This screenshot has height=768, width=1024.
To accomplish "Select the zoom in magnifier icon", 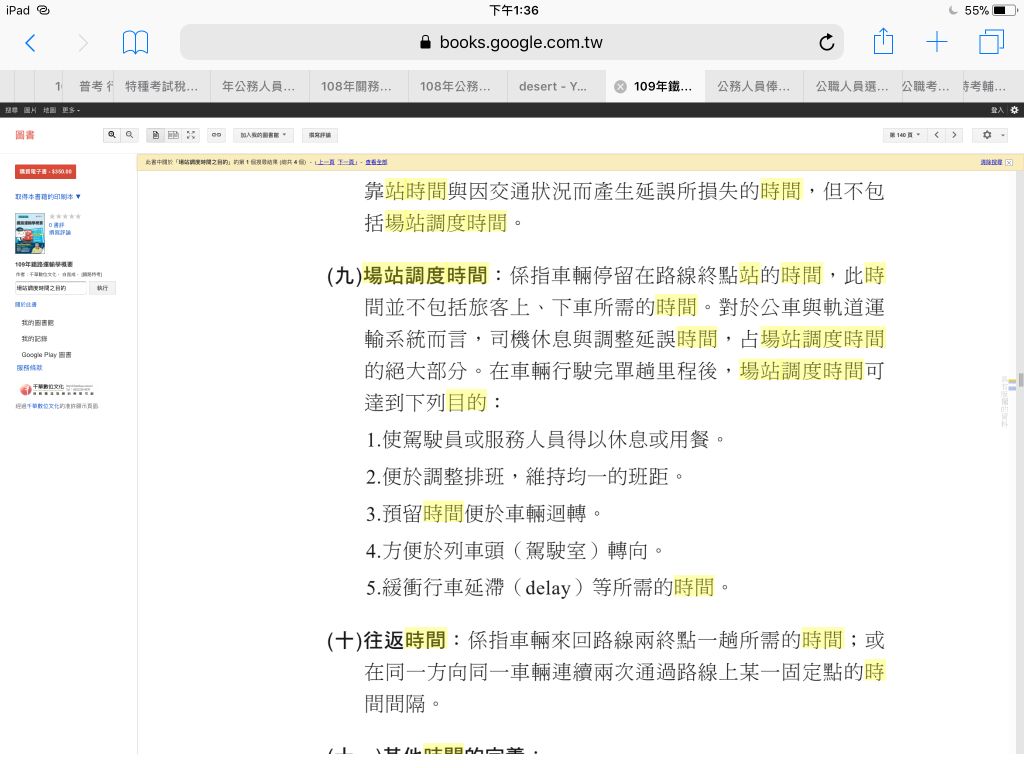I will pyautogui.click(x=112, y=134).
